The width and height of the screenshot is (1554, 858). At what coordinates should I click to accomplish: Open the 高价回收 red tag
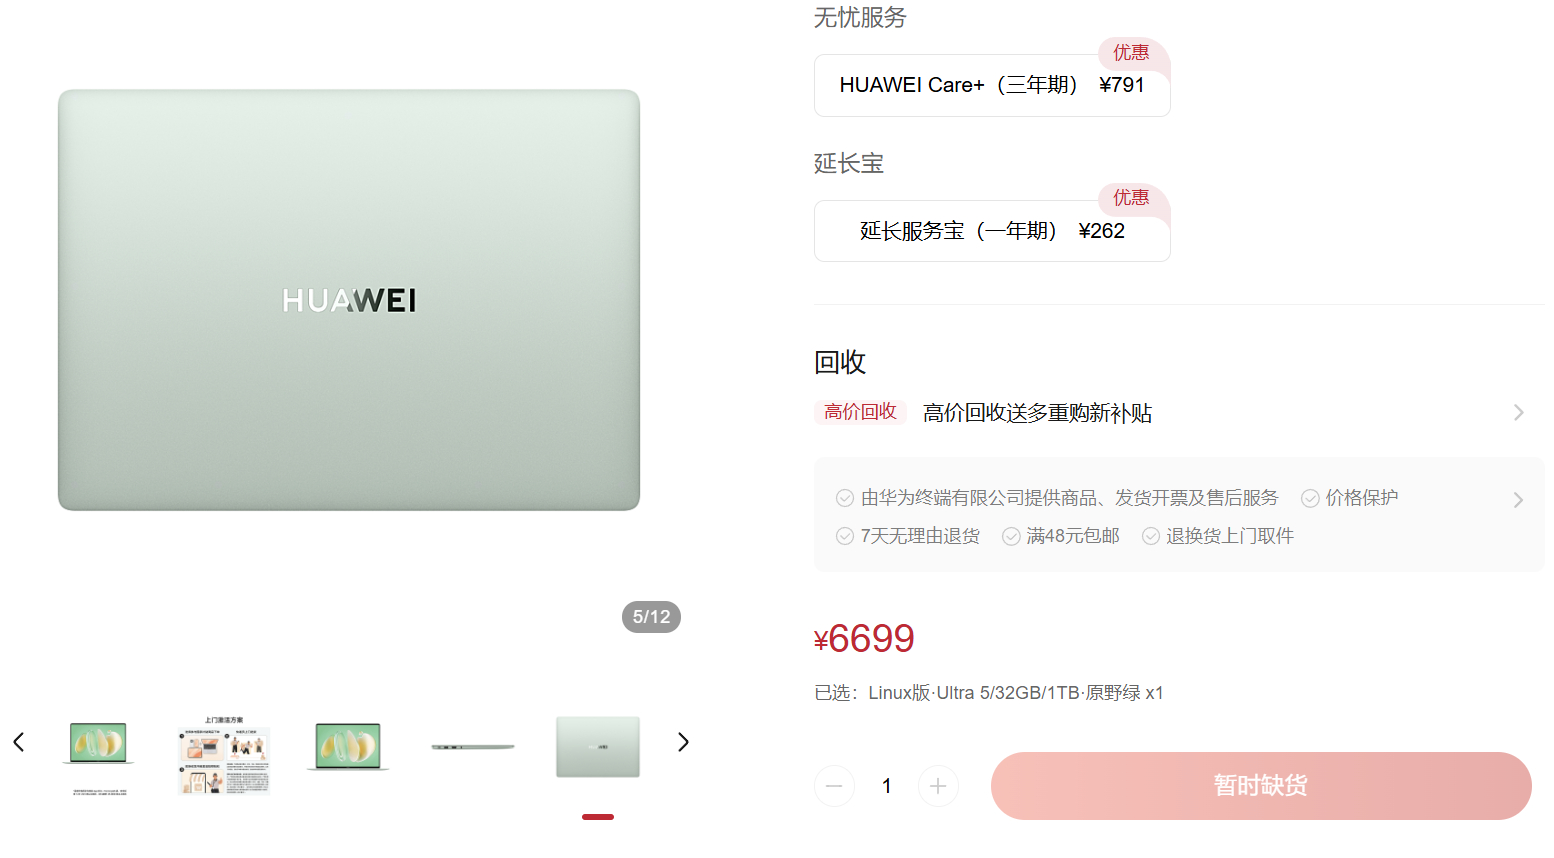point(860,412)
